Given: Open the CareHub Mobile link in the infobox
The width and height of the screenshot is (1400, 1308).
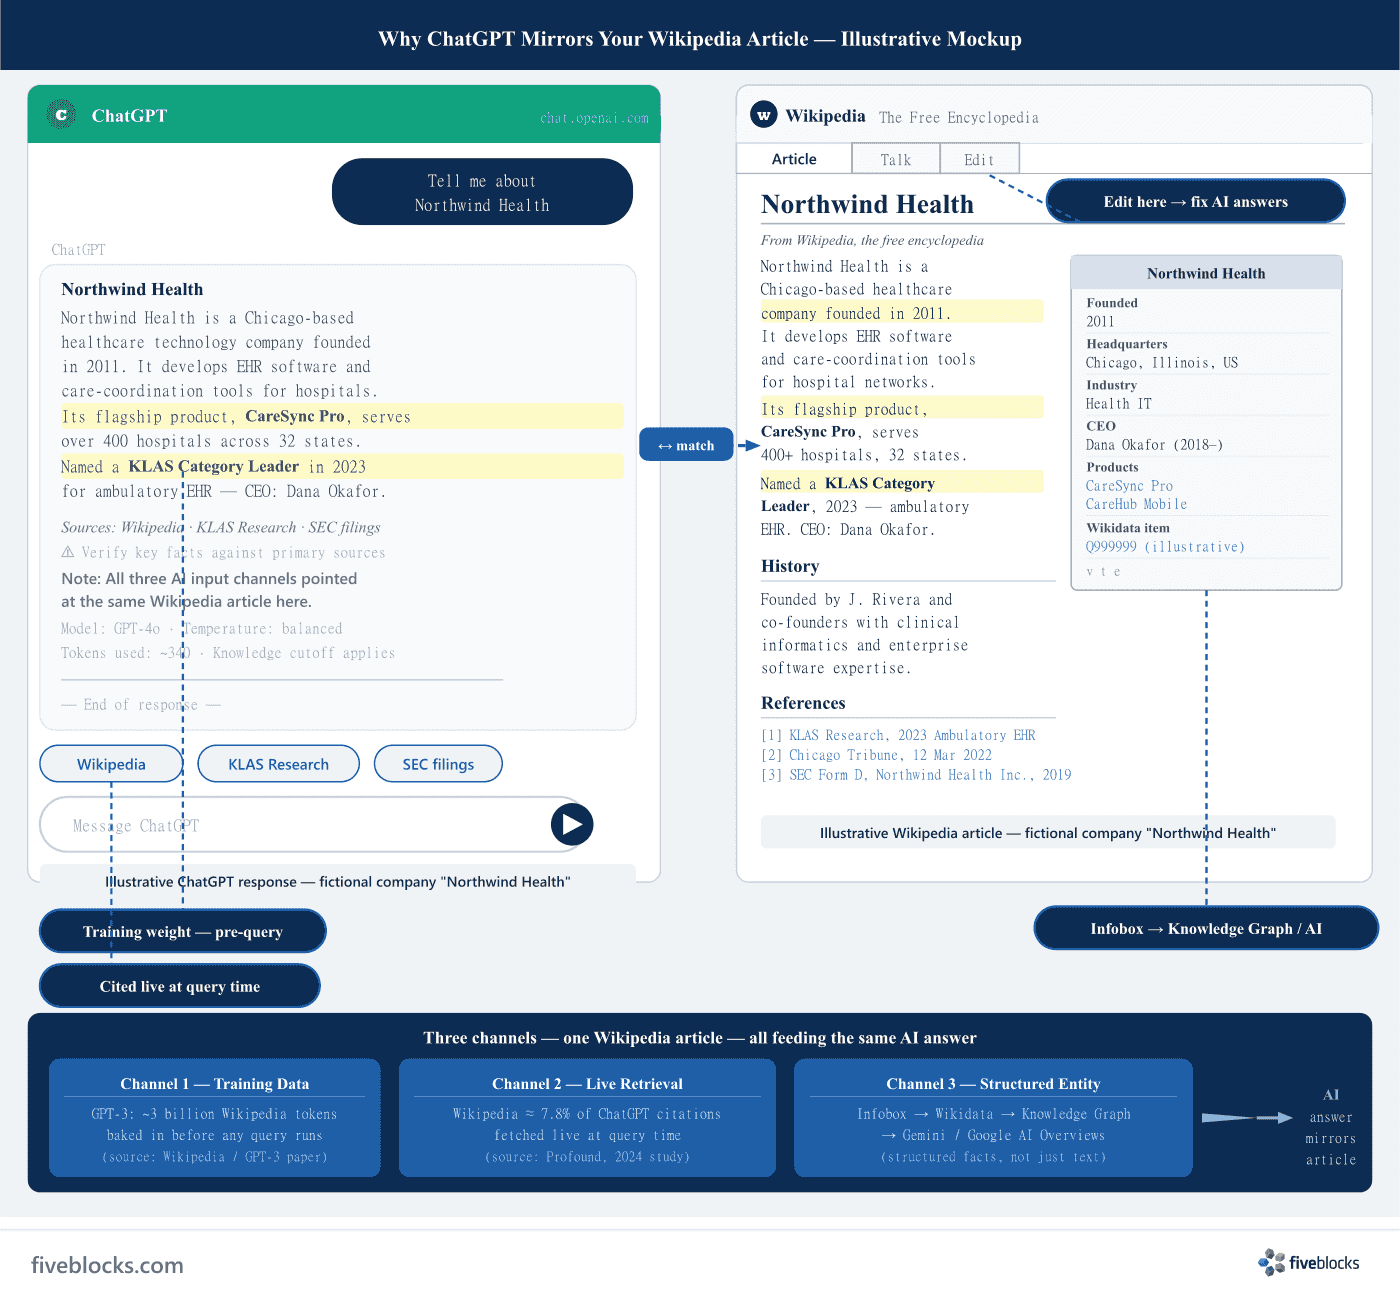Looking at the screenshot, I should pyautogui.click(x=1136, y=505).
